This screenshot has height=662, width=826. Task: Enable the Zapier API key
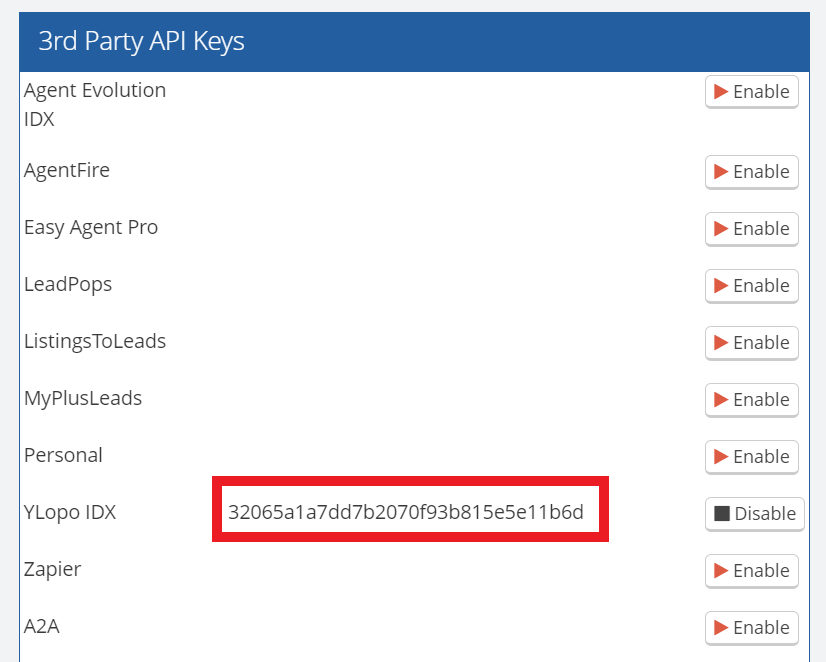click(x=752, y=571)
